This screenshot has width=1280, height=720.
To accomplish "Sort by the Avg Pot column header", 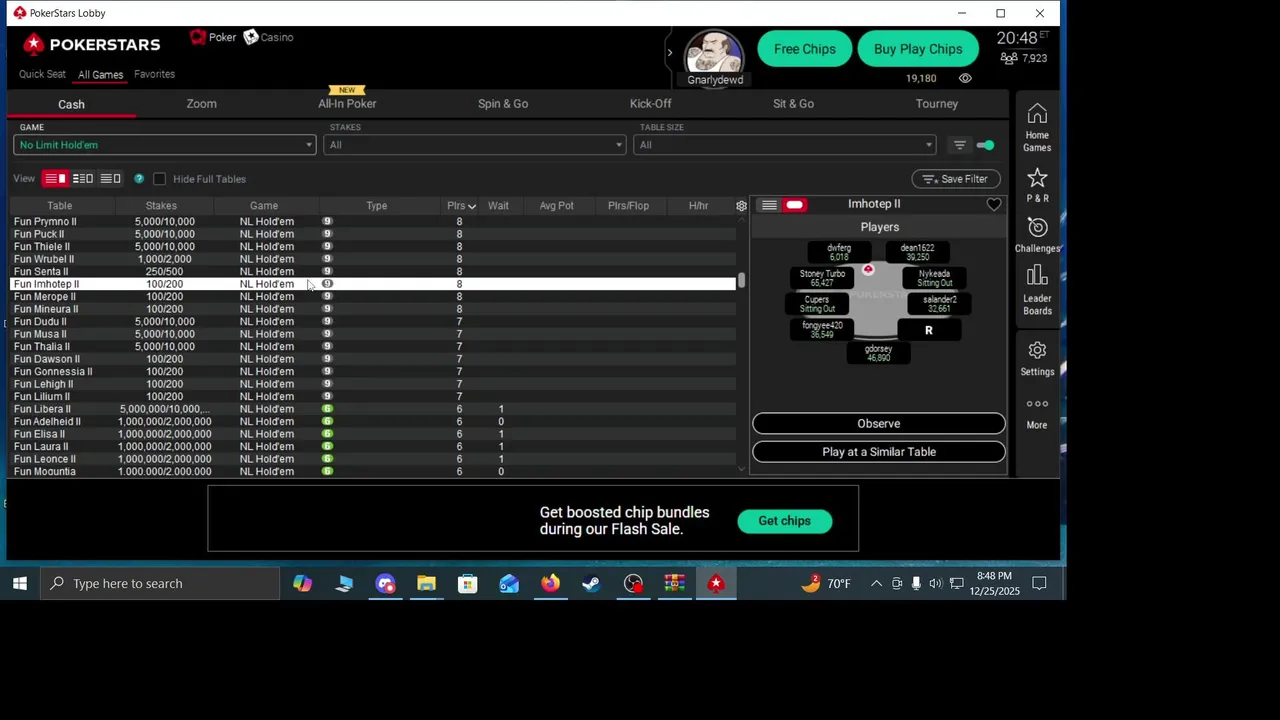I will pyautogui.click(x=556, y=206).
